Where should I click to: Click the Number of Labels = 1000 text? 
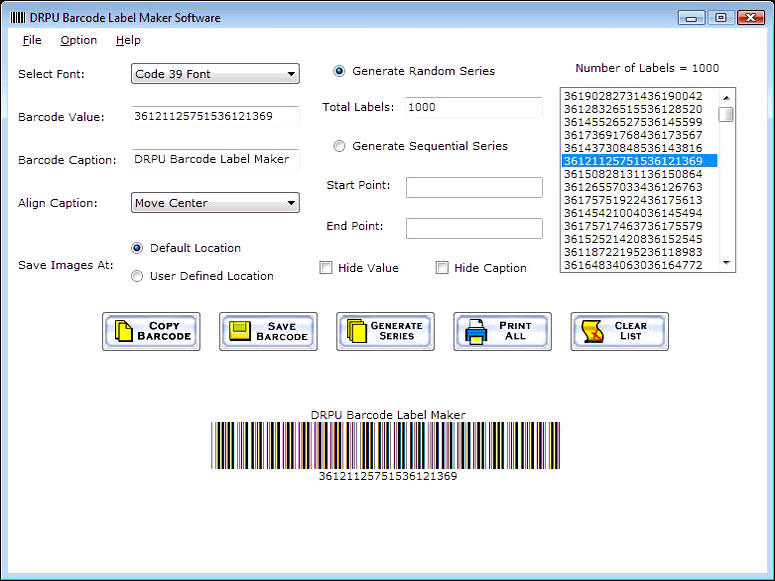(x=647, y=68)
